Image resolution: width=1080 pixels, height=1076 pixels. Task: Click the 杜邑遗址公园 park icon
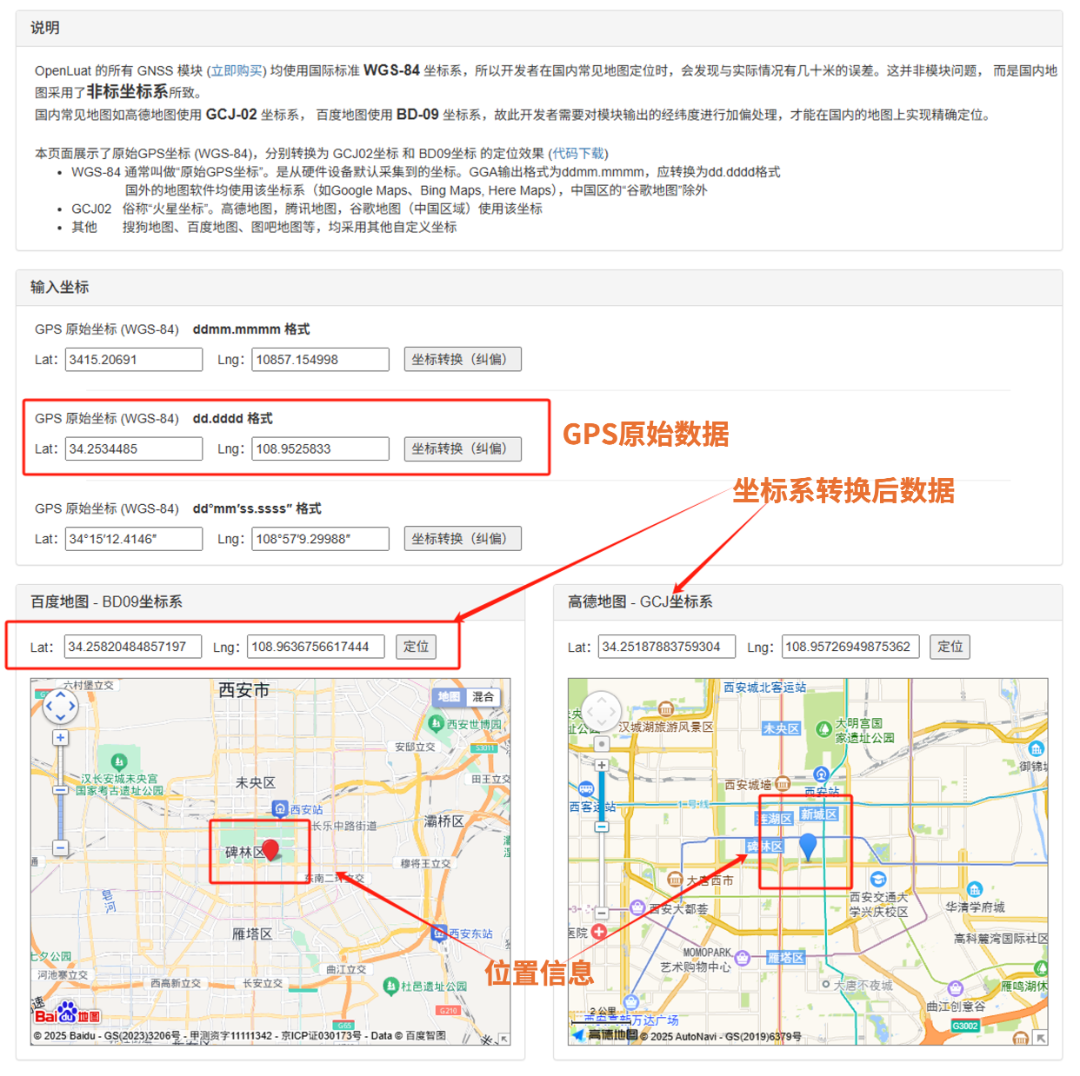[x=391, y=986]
